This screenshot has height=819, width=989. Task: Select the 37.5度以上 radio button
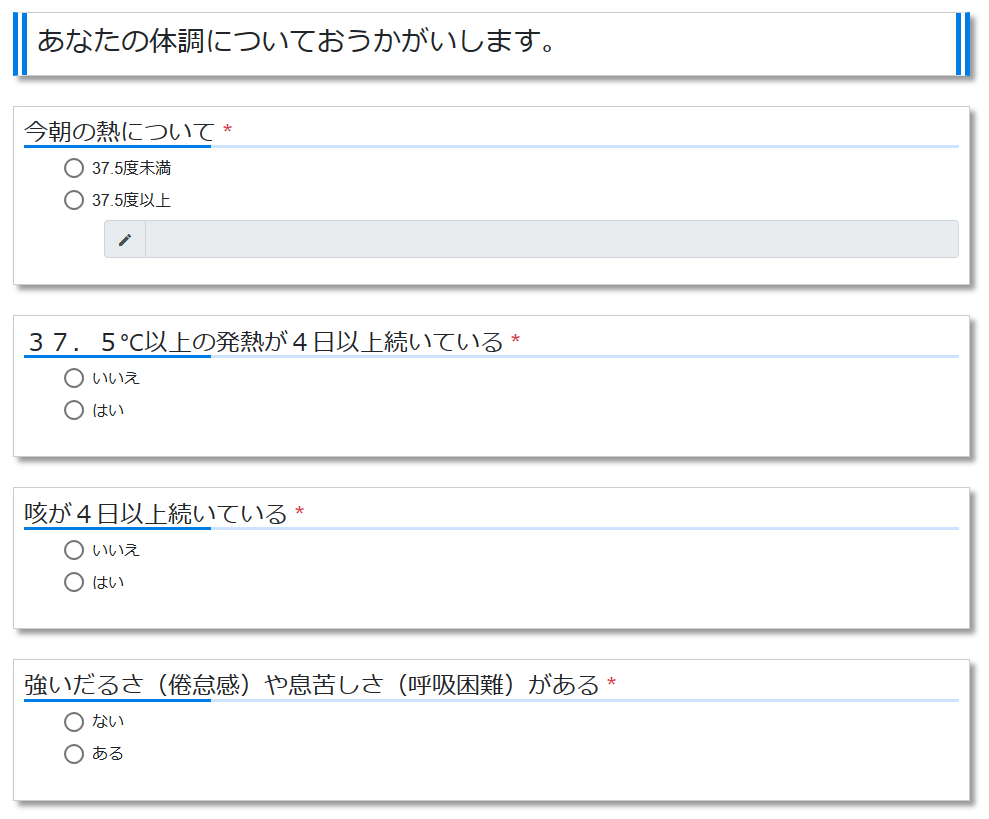[74, 200]
